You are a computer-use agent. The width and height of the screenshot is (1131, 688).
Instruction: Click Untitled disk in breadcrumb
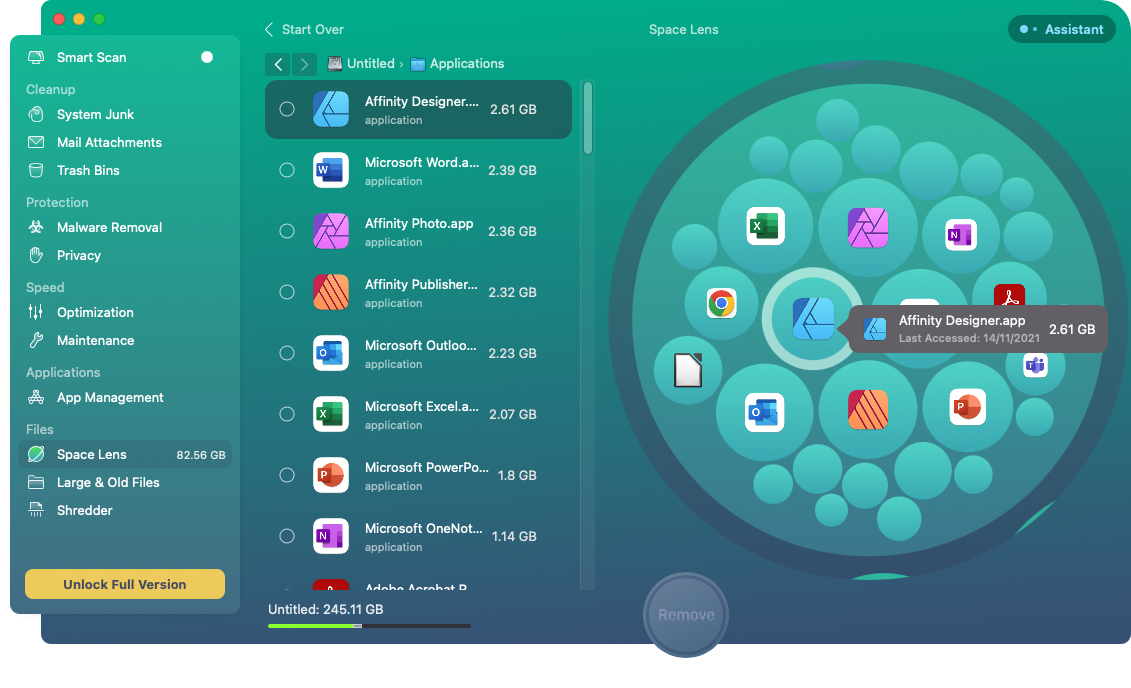362,63
